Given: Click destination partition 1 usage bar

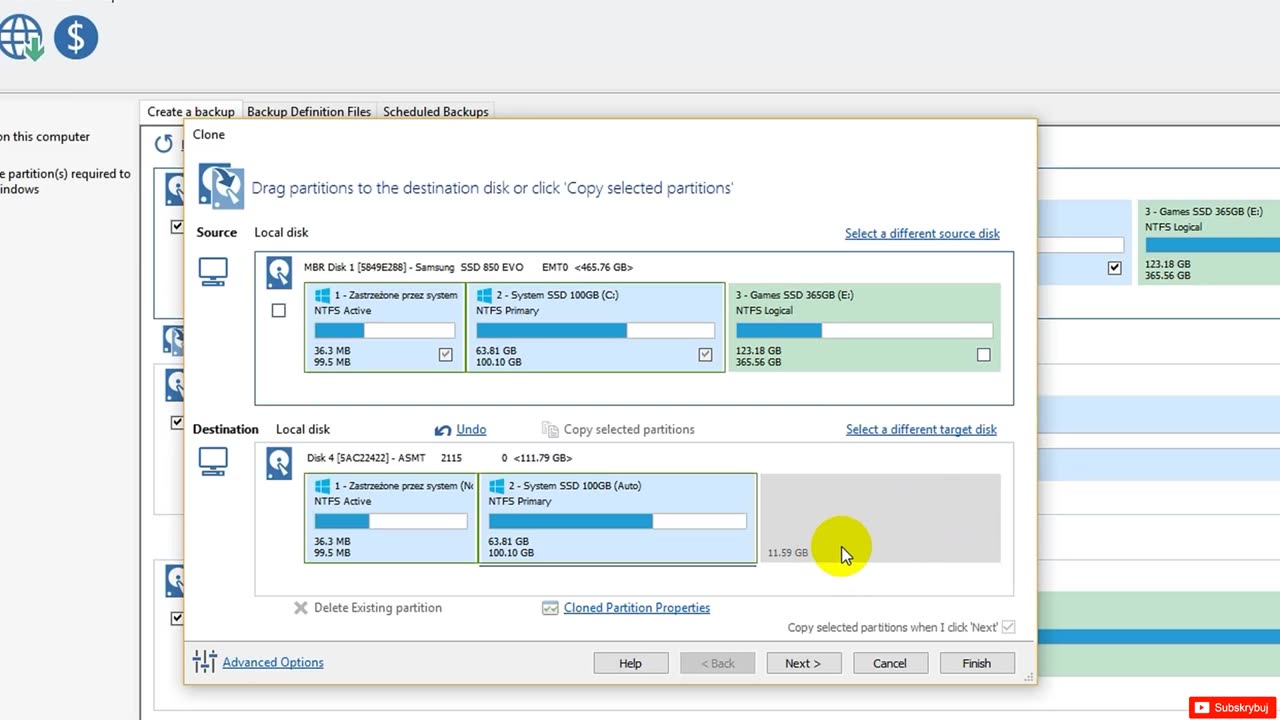Looking at the screenshot, I should point(391,521).
